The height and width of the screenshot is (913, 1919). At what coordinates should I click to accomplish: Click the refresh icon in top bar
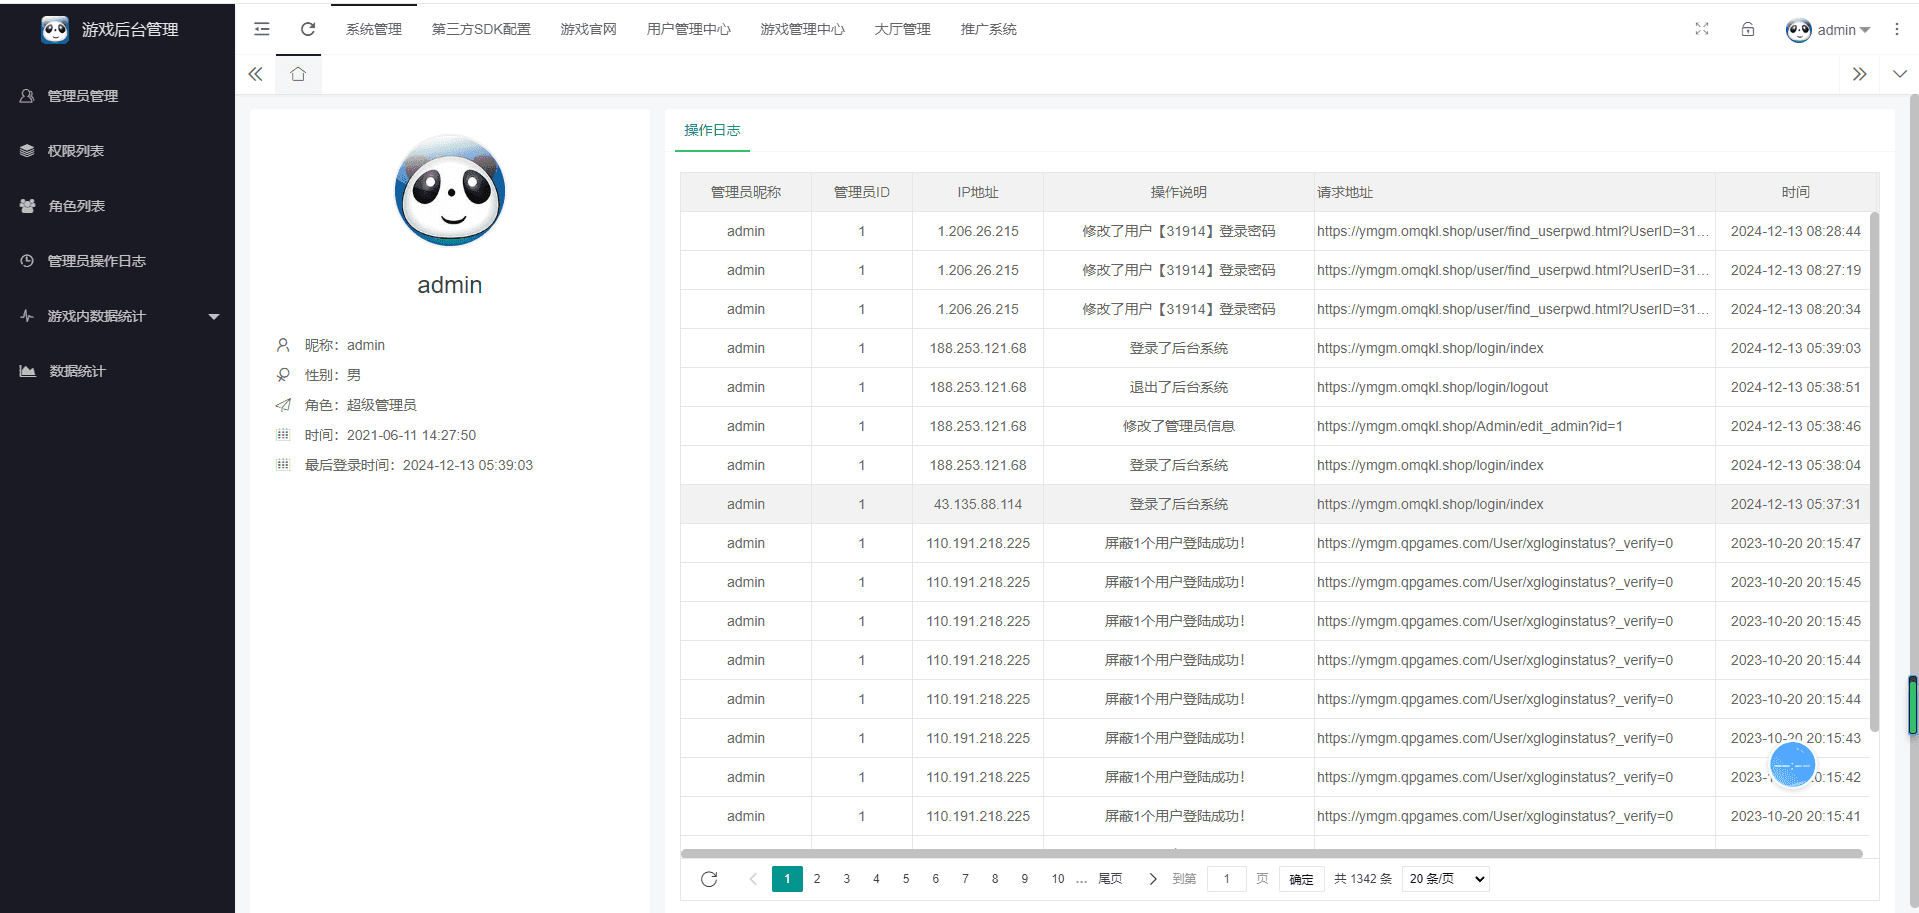[x=308, y=29]
